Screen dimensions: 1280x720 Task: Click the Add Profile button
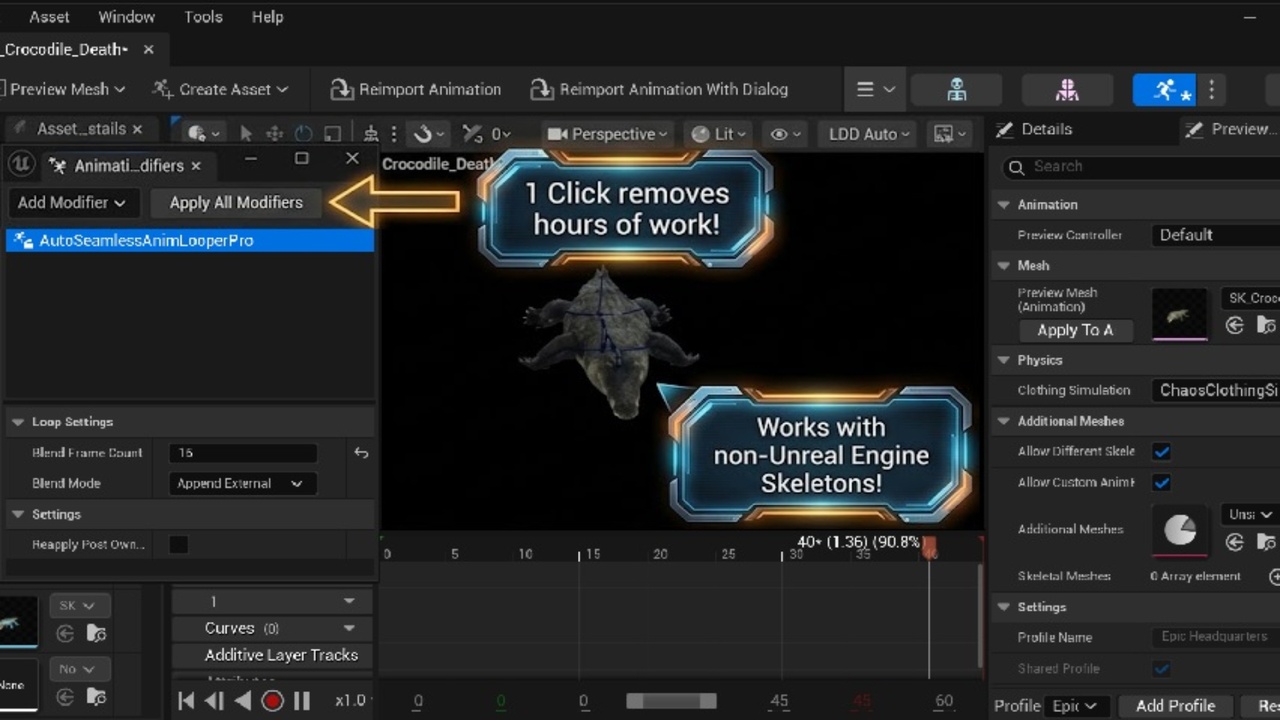[x=1175, y=706]
